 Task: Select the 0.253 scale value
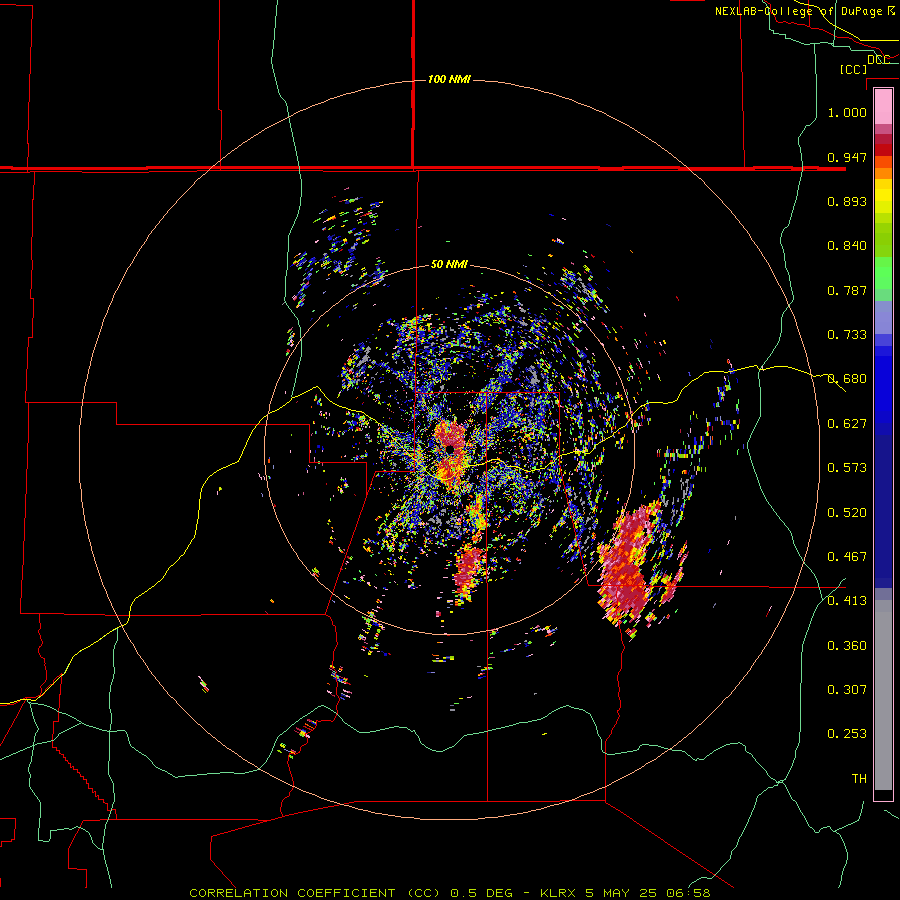(847, 734)
